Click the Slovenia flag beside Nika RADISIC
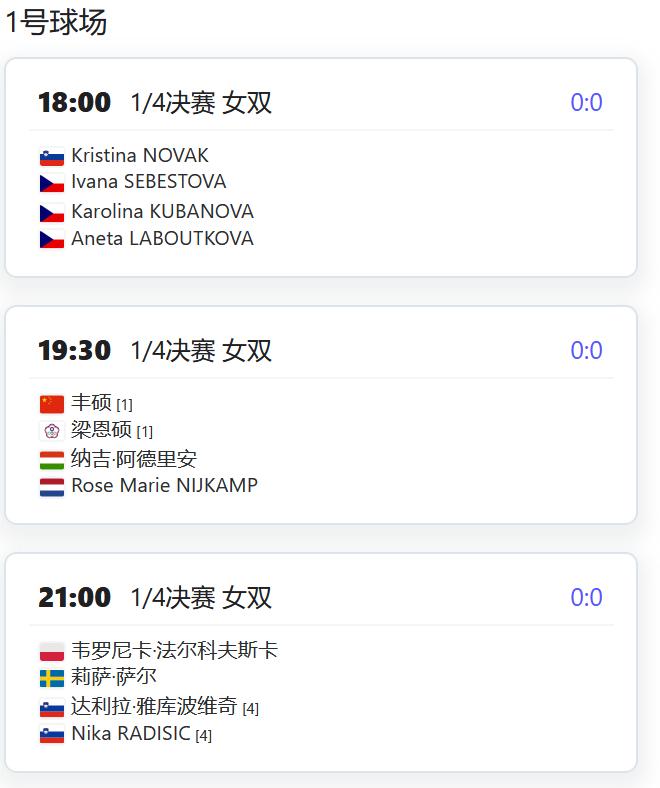The width and height of the screenshot is (660, 788). click(x=52, y=735)
